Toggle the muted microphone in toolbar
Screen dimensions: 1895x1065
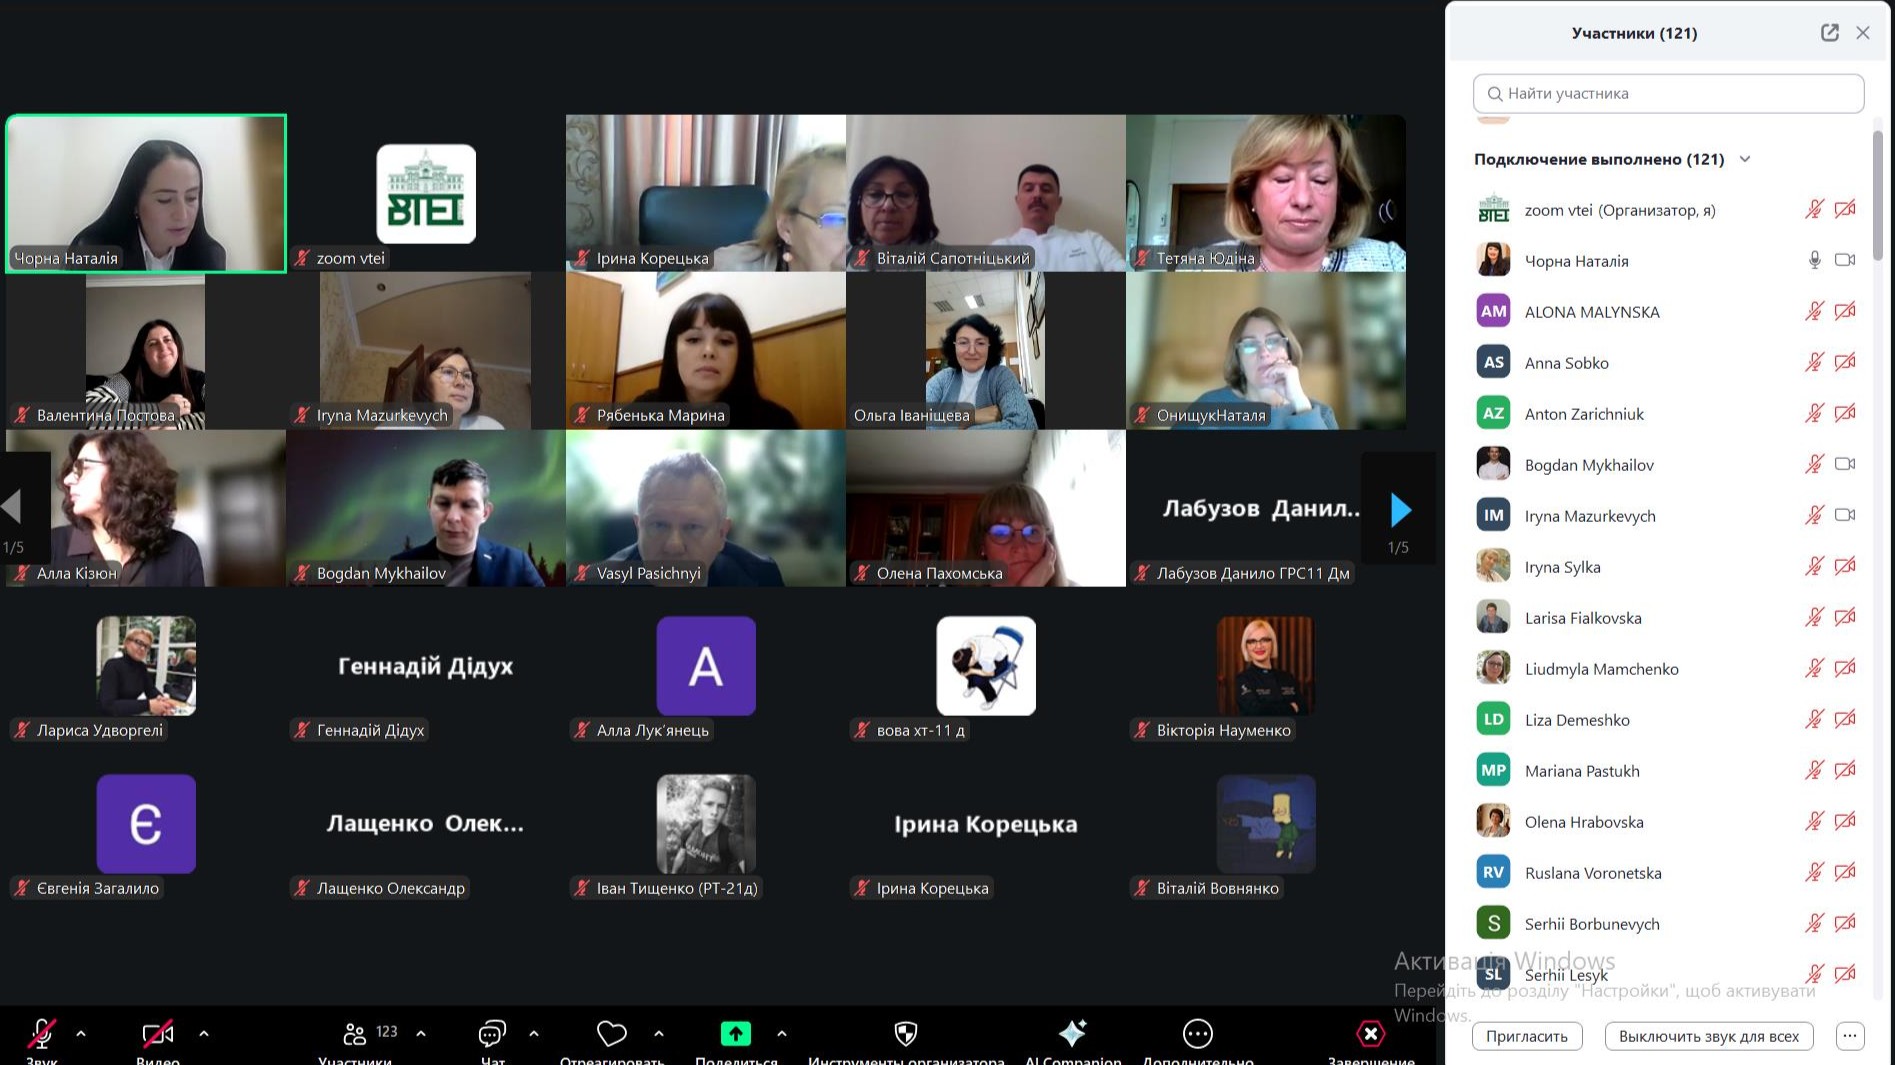tap(41, 1033)
